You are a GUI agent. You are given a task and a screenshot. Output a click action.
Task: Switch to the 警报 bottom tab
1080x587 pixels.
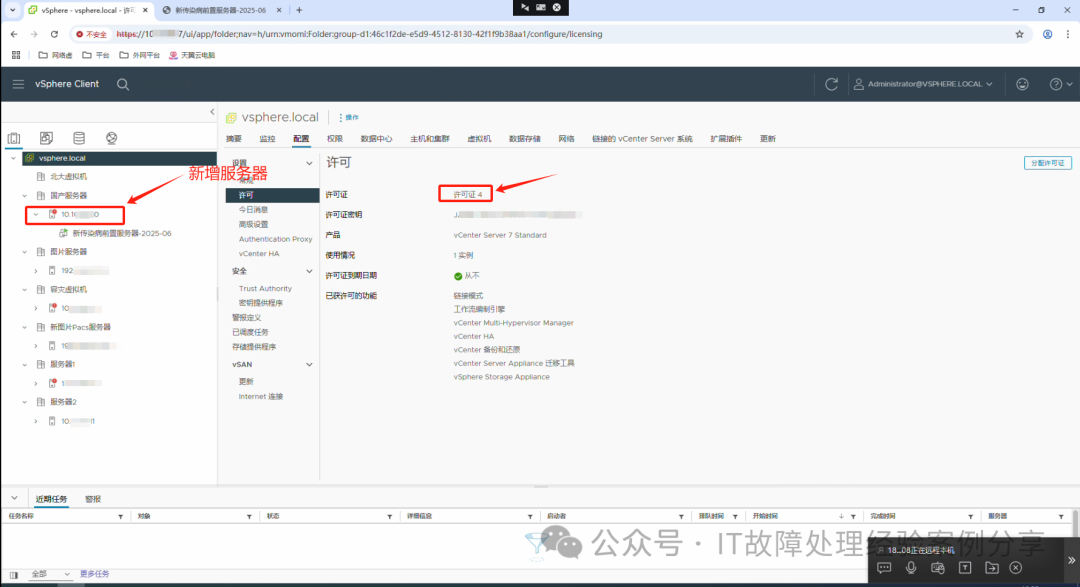coord(93,499)
